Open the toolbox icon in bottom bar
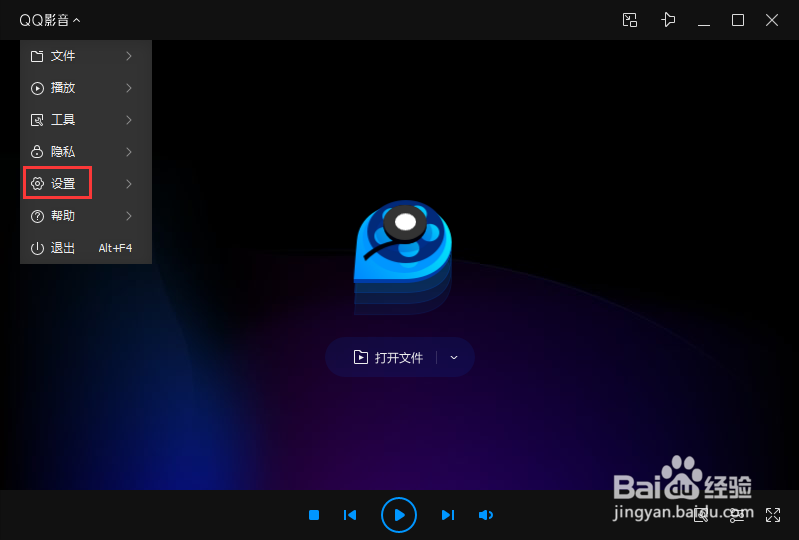Image resolution: width=799 pixels, height=540 pixels. click(701, 515)
